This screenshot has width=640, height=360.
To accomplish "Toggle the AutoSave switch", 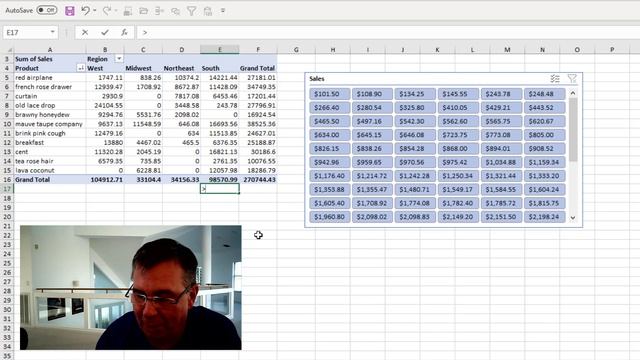I will (x=47, y=10).
